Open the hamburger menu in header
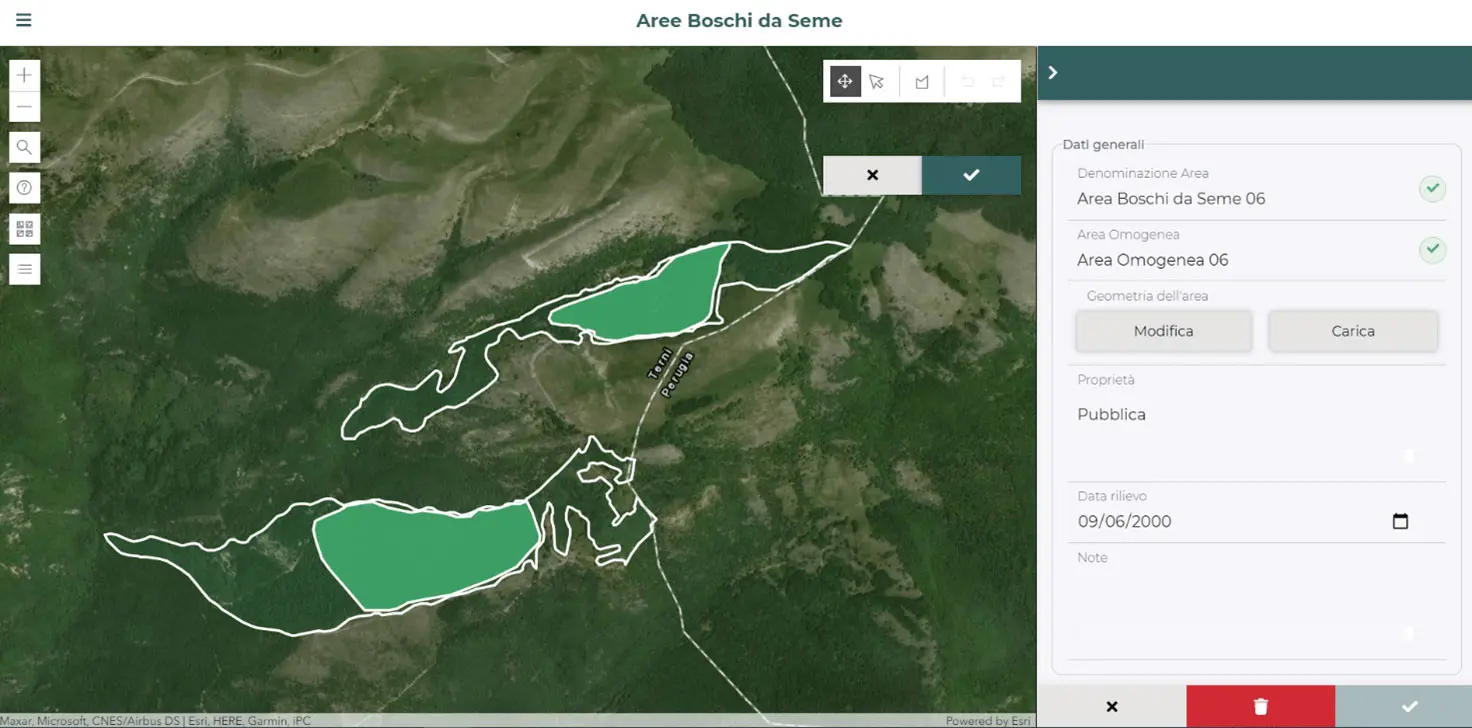This screenshot has width=1472, height=728. 24,20
